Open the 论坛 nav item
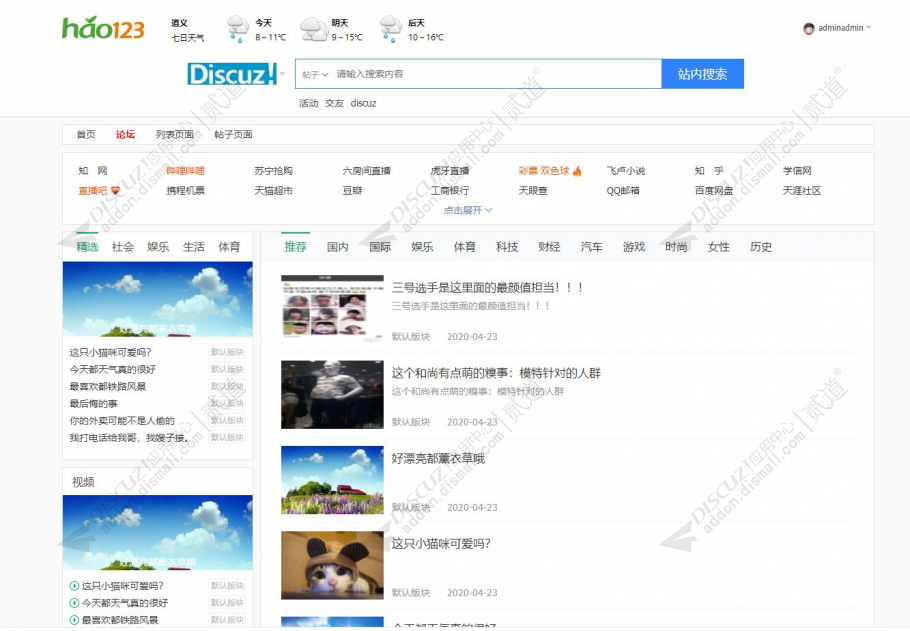Image resolution: width=910 pixels, height=631 pixels. (125, 135)
